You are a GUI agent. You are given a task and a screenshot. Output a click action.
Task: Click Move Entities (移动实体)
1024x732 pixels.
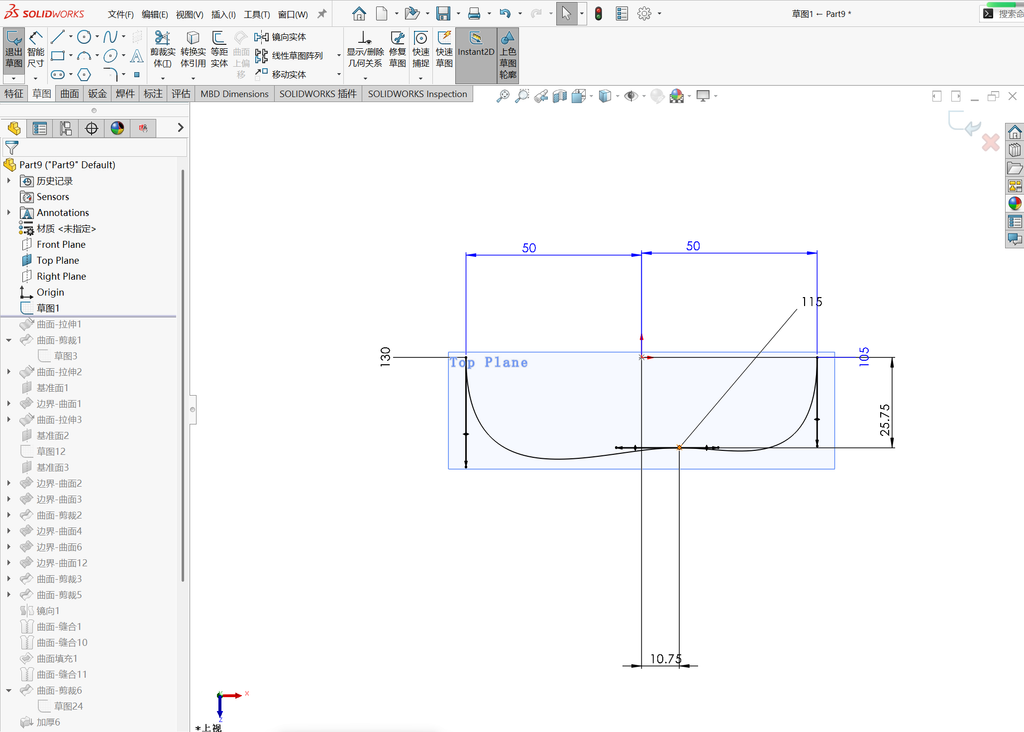(280, 74)
